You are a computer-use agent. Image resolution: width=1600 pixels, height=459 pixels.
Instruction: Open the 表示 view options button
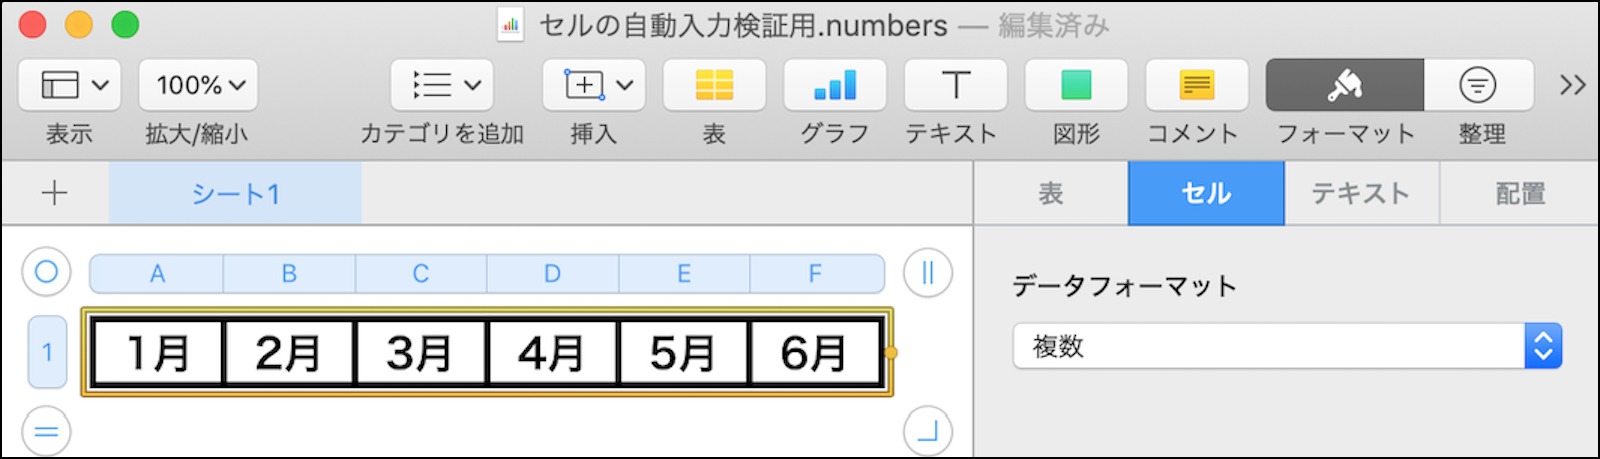[x=69, y=86]
